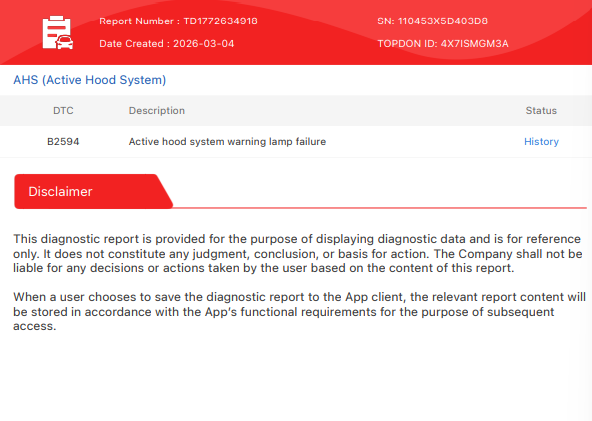Select the Active hood system warning lamp description
Image resolution: width=592 pixels, height=421 pixels.
[x=227, y=142]
